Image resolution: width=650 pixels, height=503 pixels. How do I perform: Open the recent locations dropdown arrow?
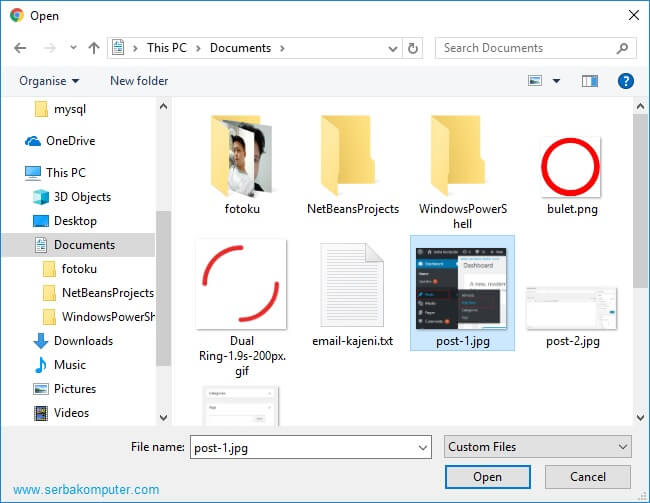(x=73, y=48)
